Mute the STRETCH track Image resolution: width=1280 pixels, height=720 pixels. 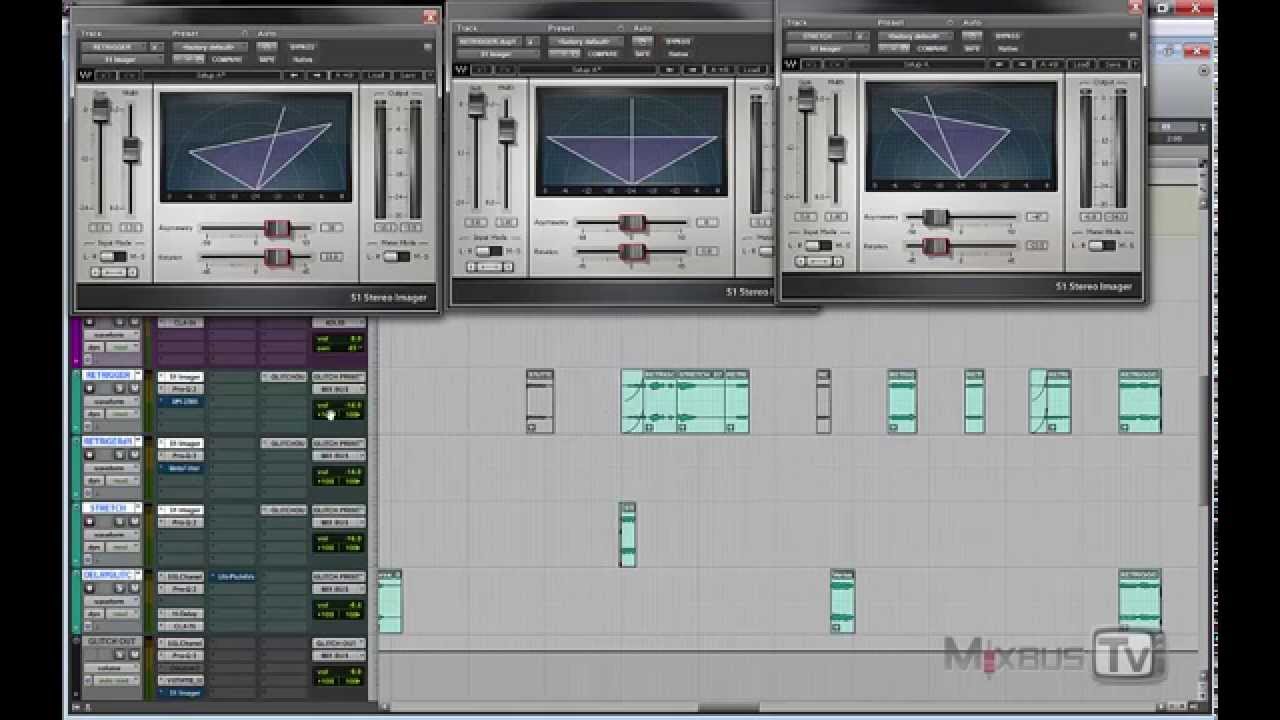134,522
